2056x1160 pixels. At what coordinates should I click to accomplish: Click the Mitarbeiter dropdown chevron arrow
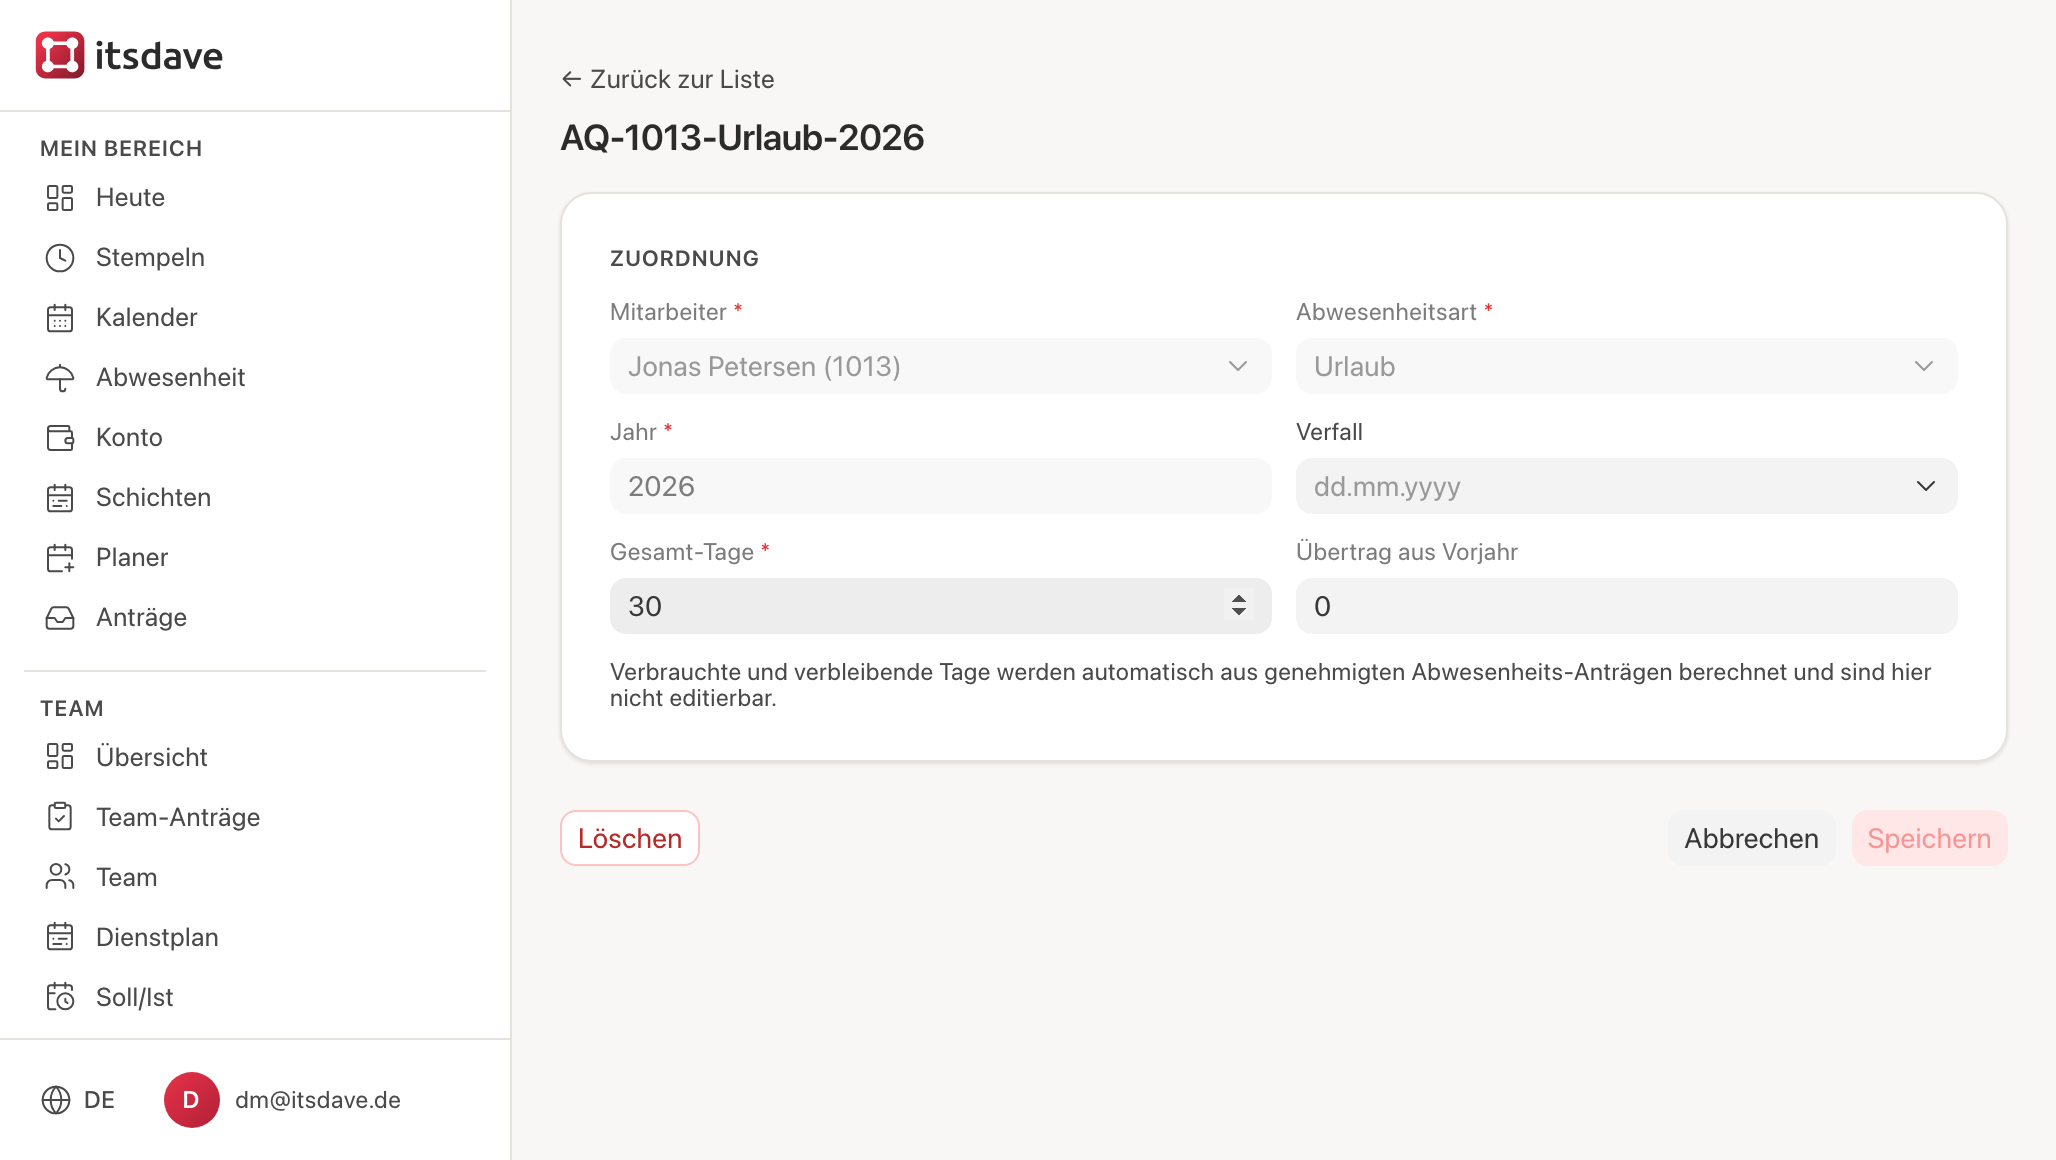click(x=1238, y=366)
